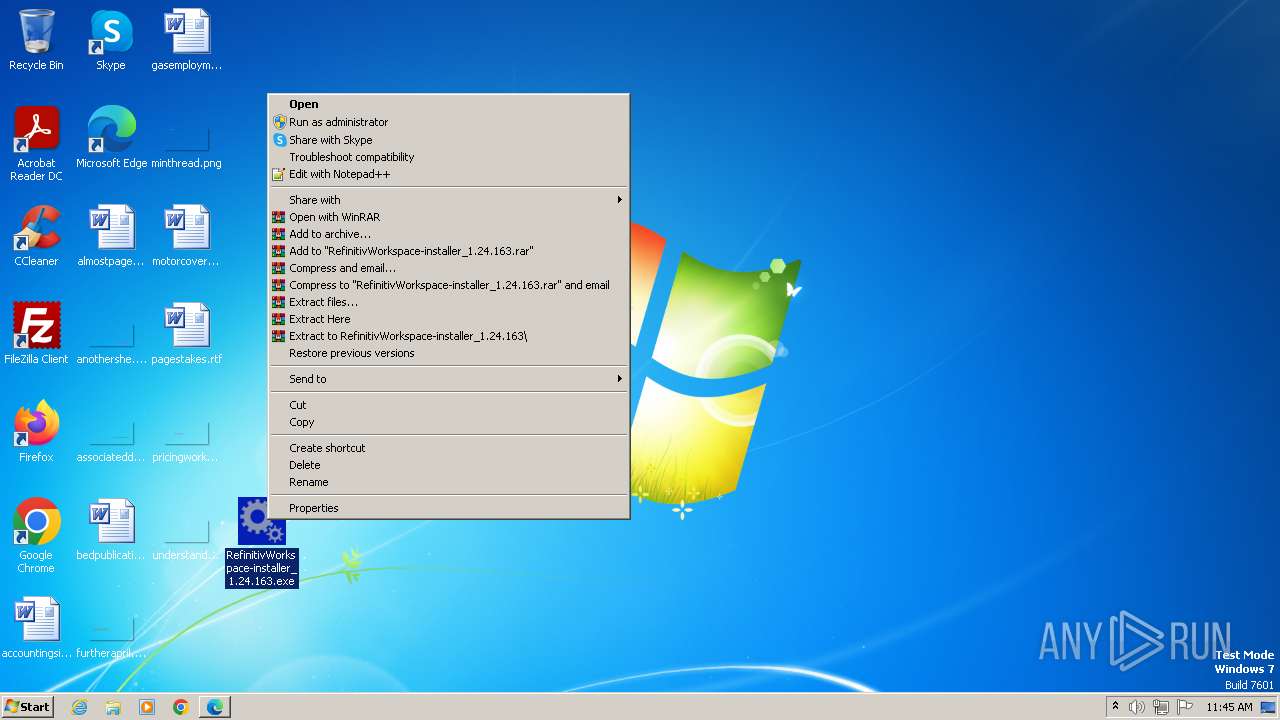Screen dimensions: 1280x720
Task: Choose Troubleshoot compatibility
Action: [449, 157]
